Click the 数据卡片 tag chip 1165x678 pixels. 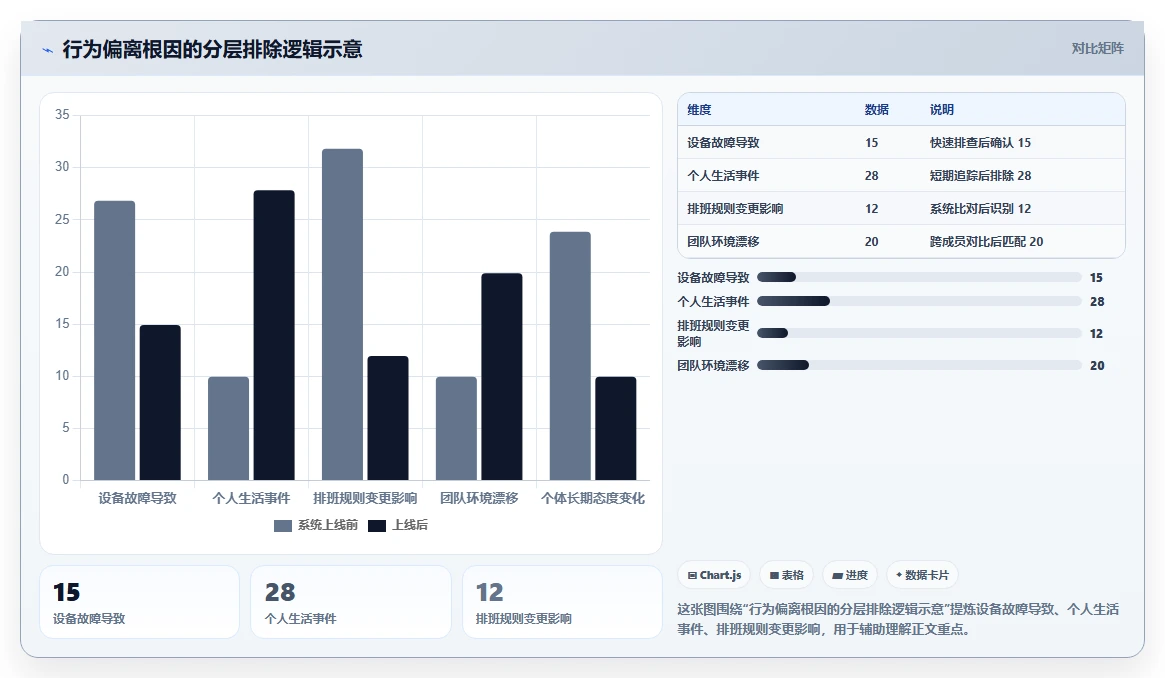922,575
